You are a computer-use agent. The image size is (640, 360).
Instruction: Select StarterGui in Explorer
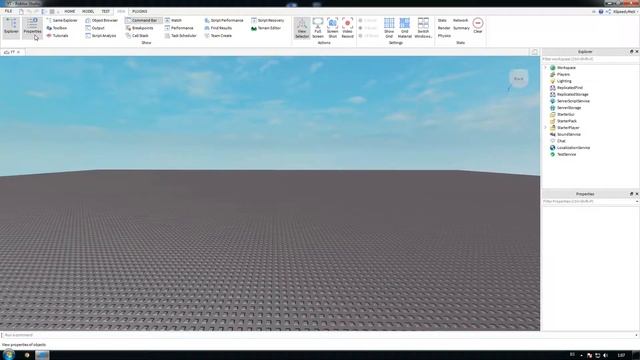point(566,114)
